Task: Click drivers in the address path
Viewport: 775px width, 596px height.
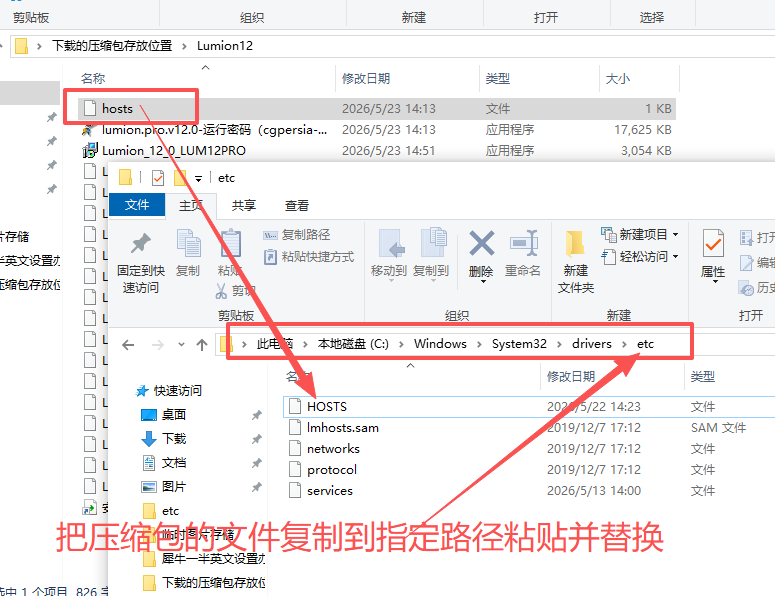Action: (592, 344)
